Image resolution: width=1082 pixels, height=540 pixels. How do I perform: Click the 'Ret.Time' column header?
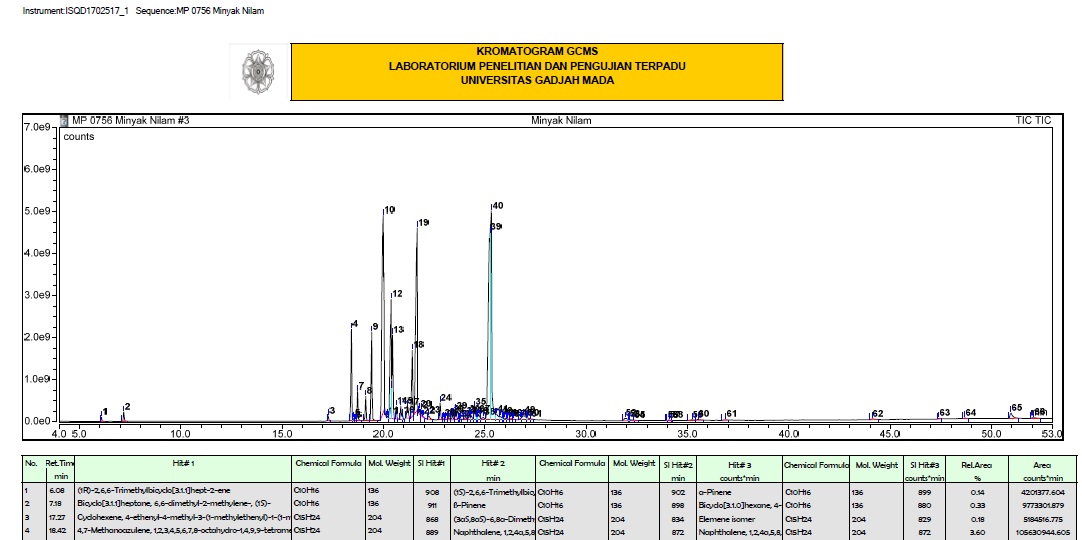tap(60, 463)
